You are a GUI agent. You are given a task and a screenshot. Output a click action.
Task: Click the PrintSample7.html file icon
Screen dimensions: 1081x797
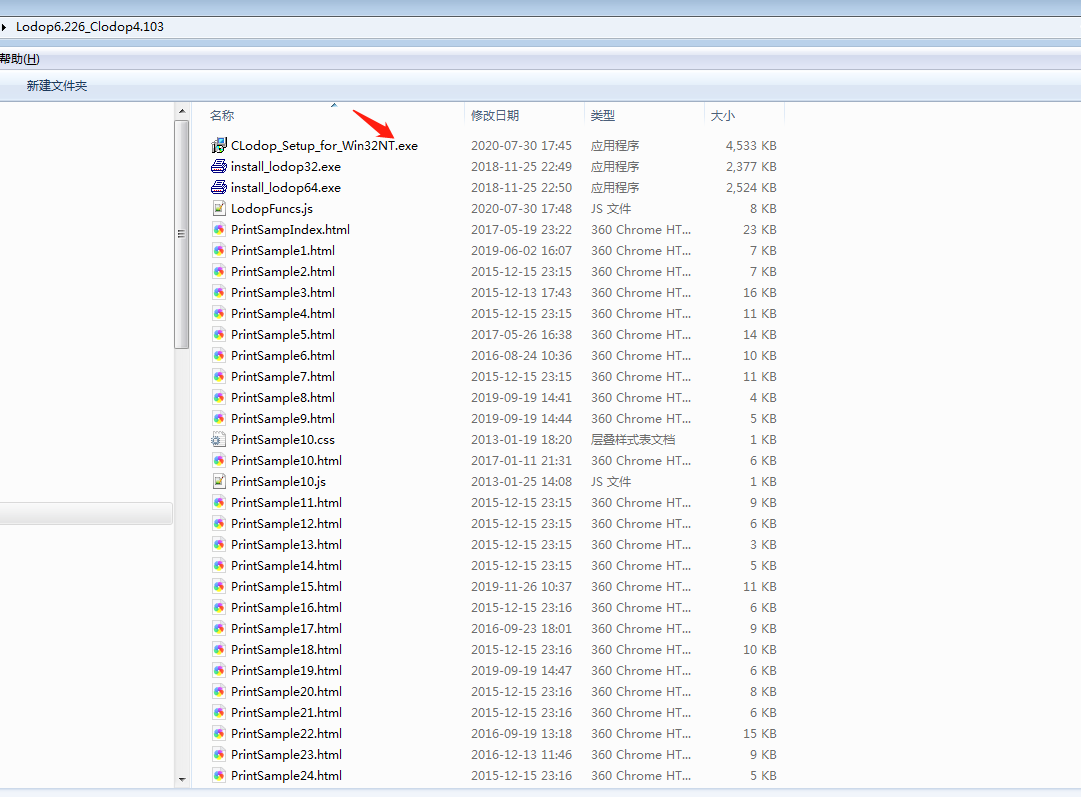tap(219, 376)
